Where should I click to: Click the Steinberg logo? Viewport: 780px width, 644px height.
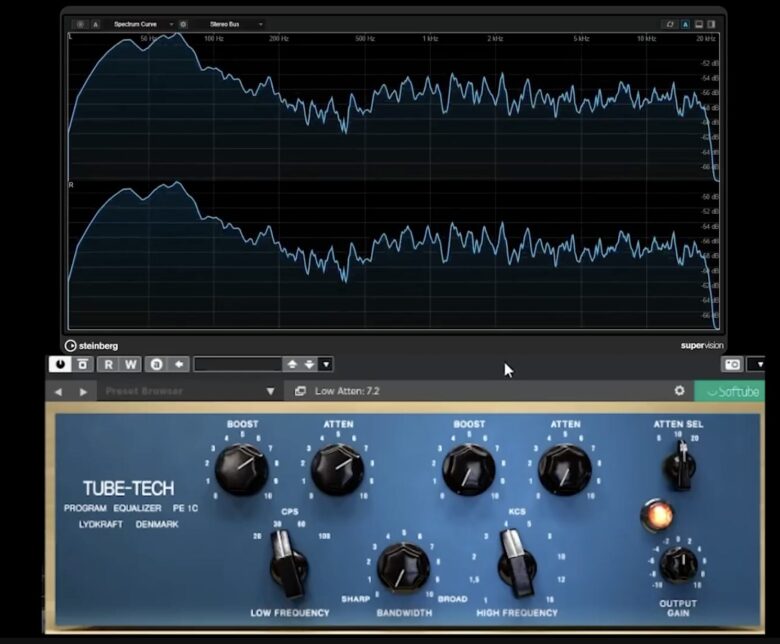point(92,346)
